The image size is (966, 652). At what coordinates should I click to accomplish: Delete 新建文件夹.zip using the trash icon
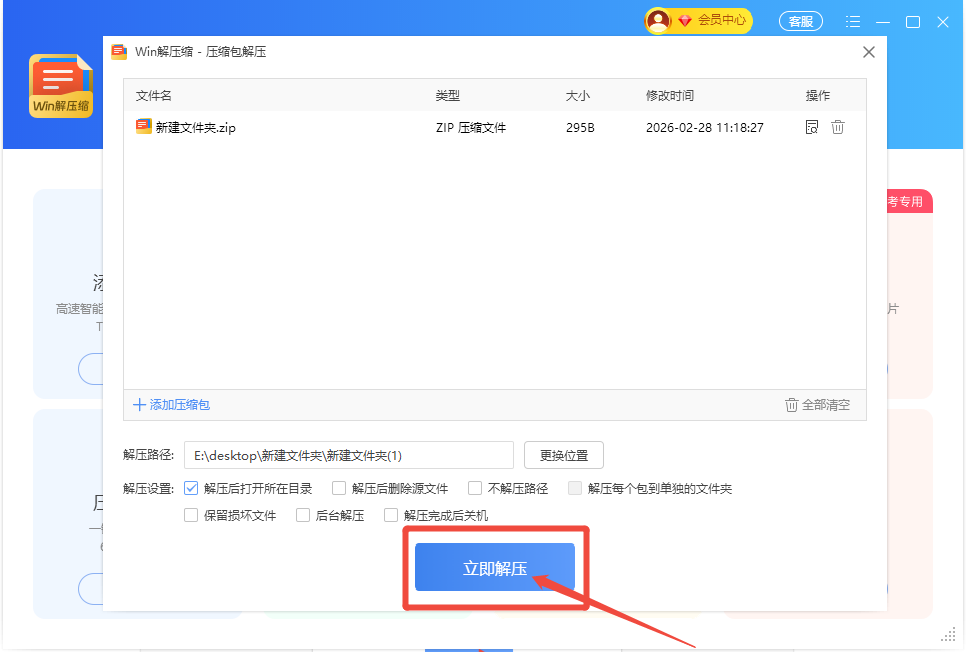coord(838,127)
